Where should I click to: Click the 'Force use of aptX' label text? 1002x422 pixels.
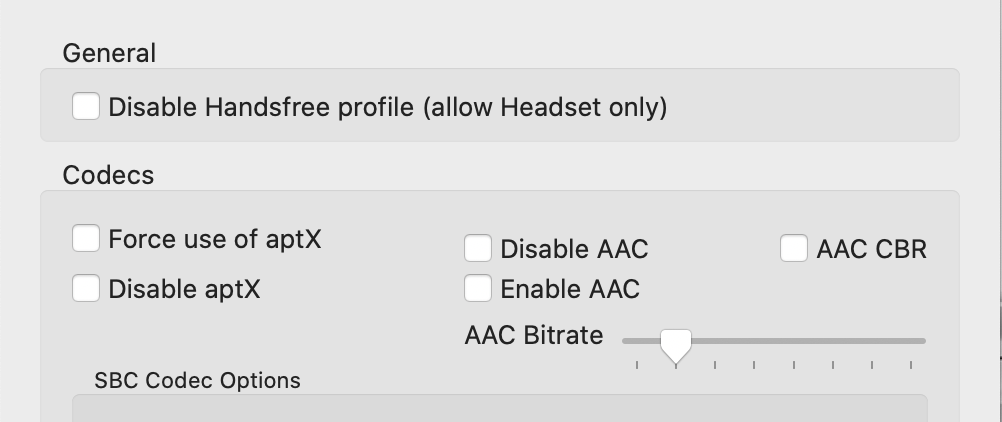(215, 239)
